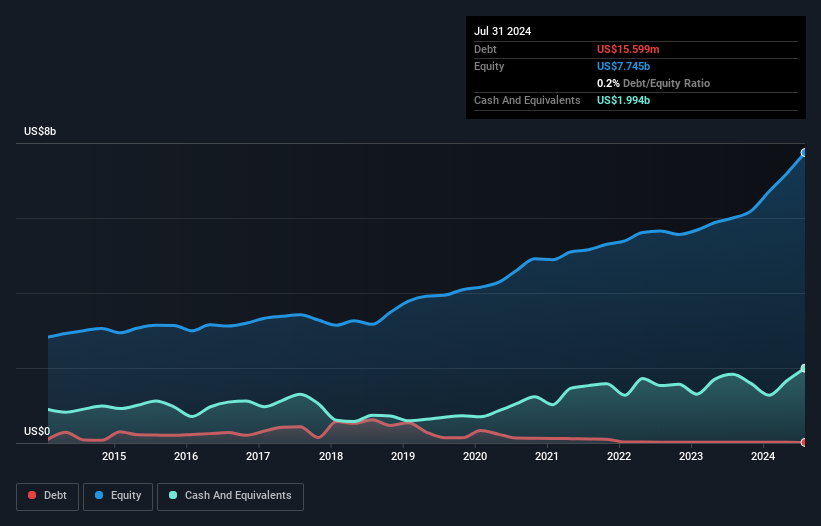Click the US$15.599m debt value

628,49
